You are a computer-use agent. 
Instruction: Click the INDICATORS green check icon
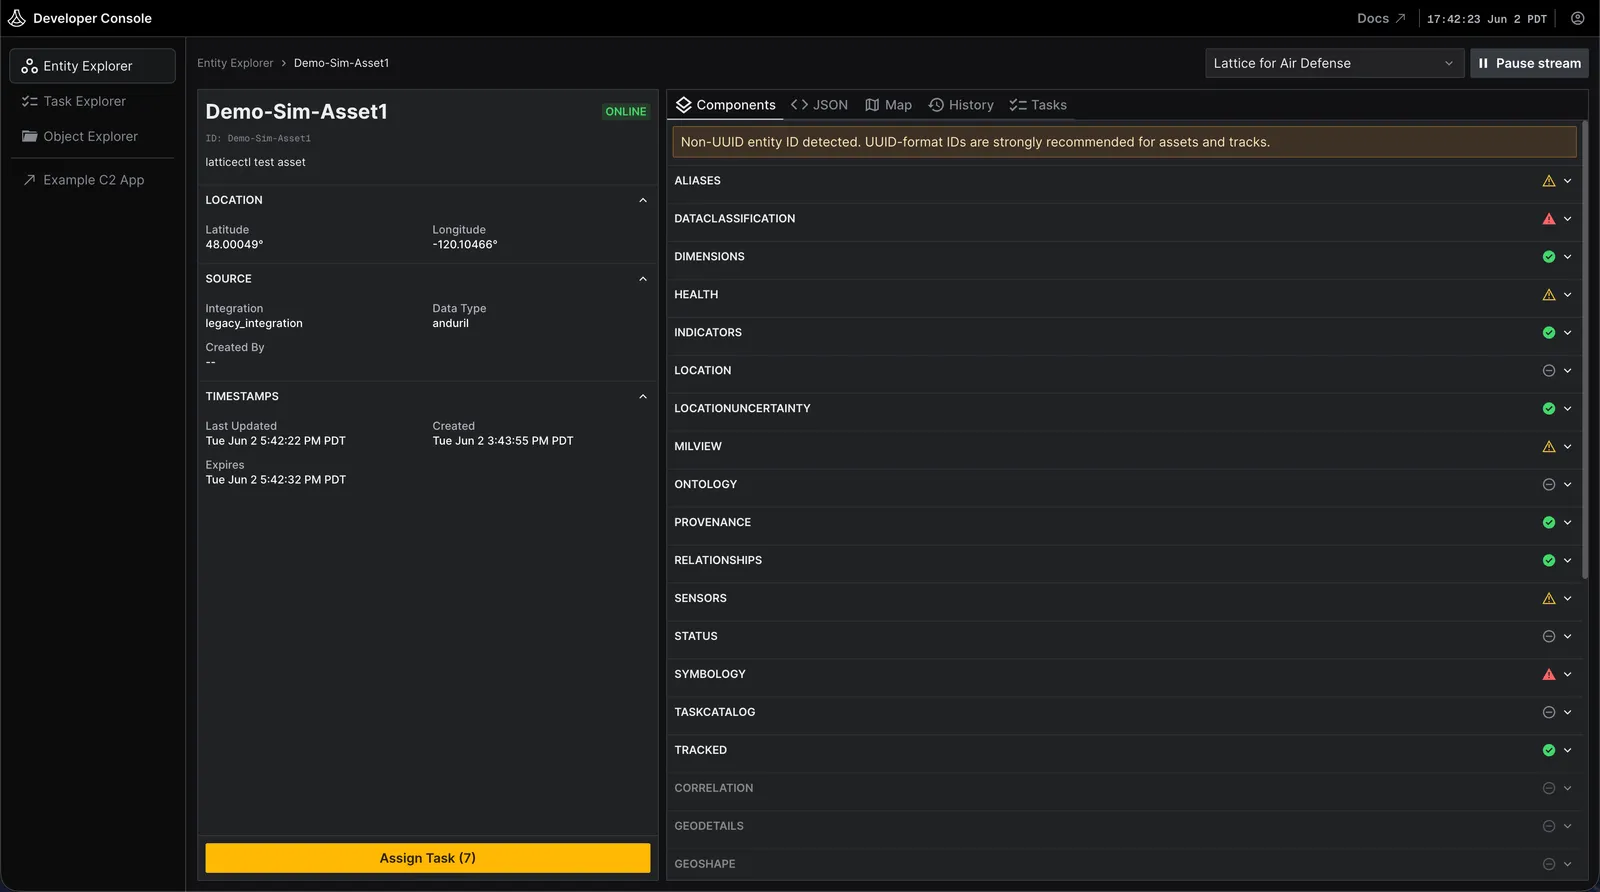[x=1549, y=333]
